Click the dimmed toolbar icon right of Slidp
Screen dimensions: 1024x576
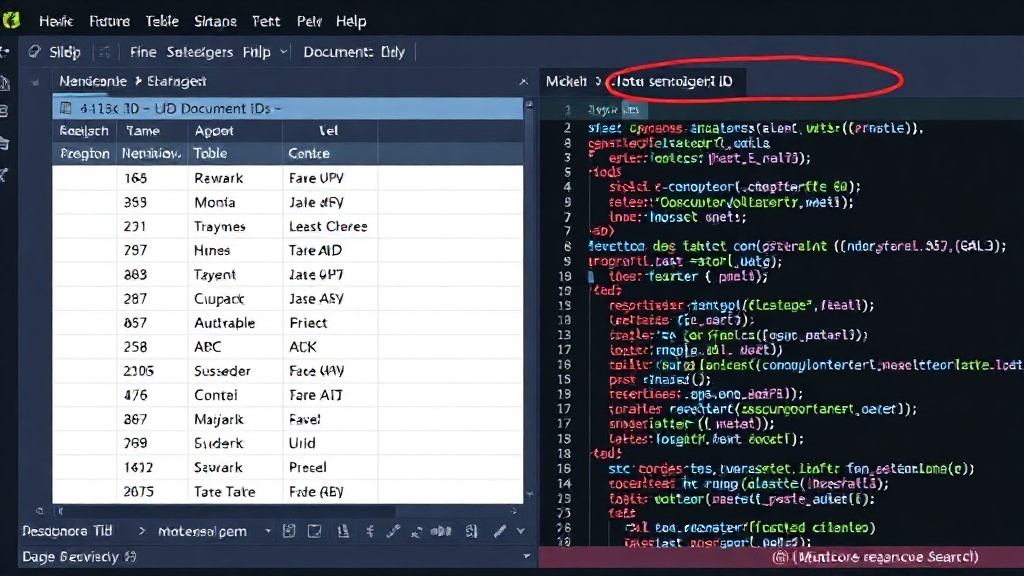[104, 52]
